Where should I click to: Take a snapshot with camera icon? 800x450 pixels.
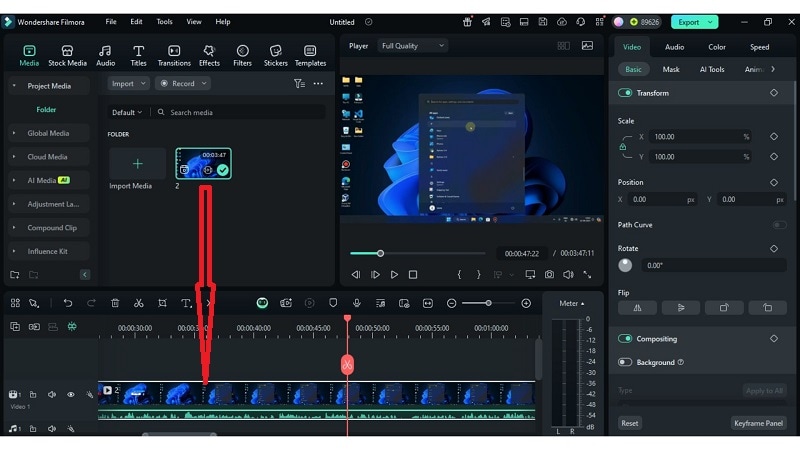(x=549, y=274)
